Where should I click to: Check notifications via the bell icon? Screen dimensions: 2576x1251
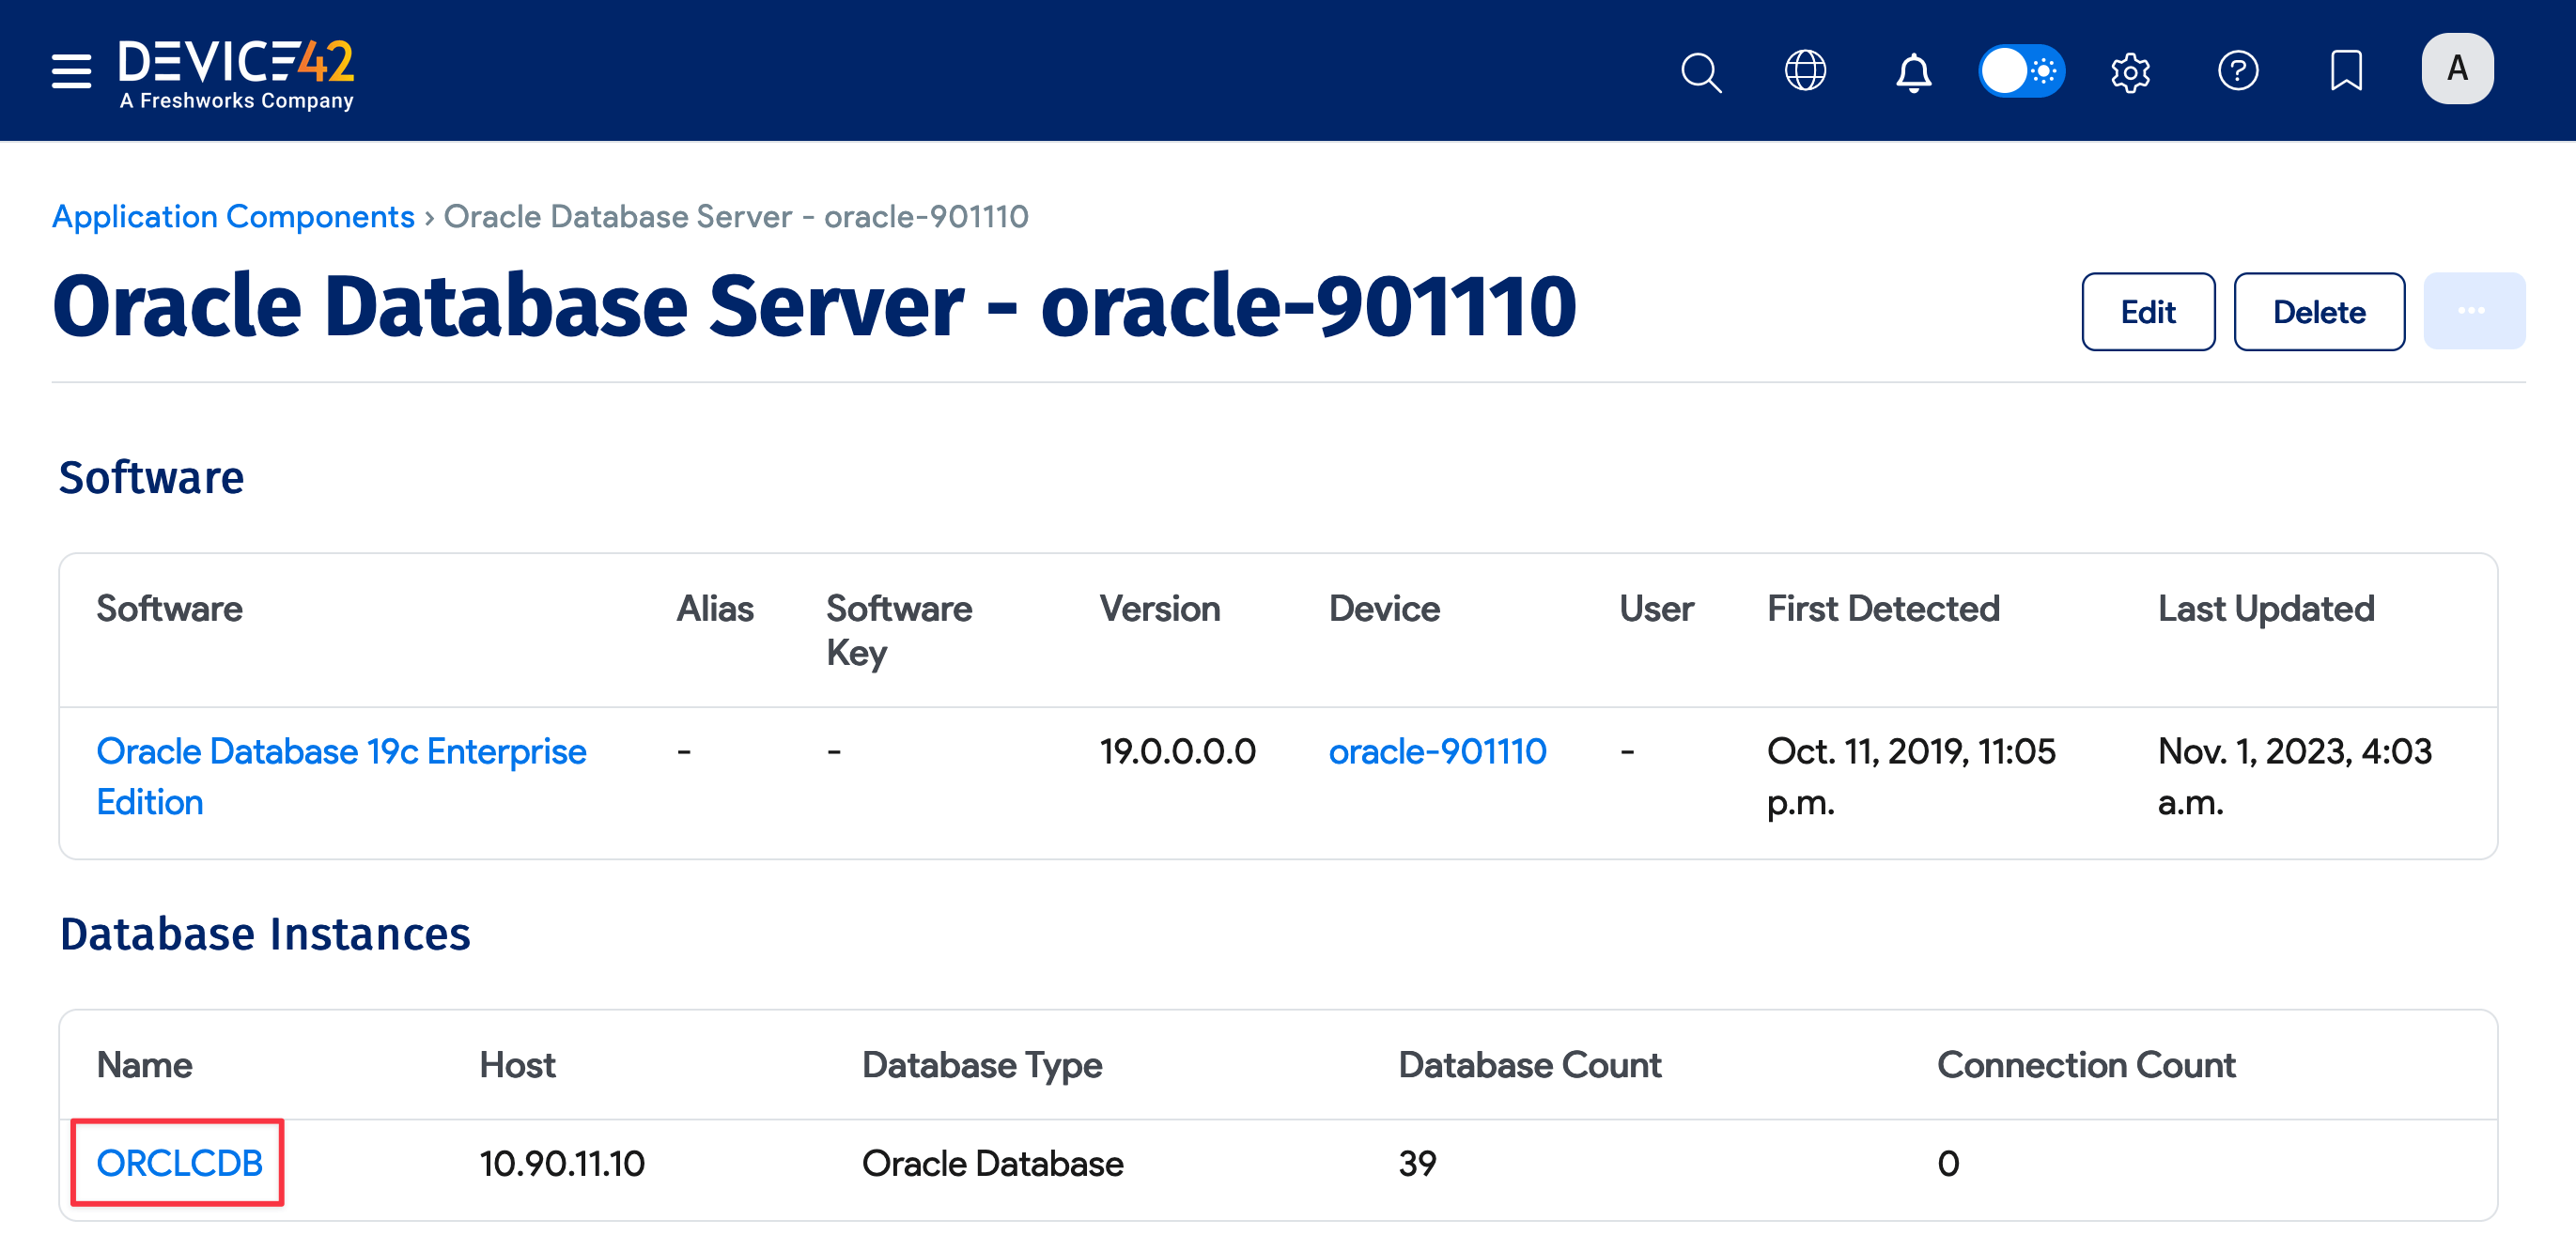[1912, 71]
